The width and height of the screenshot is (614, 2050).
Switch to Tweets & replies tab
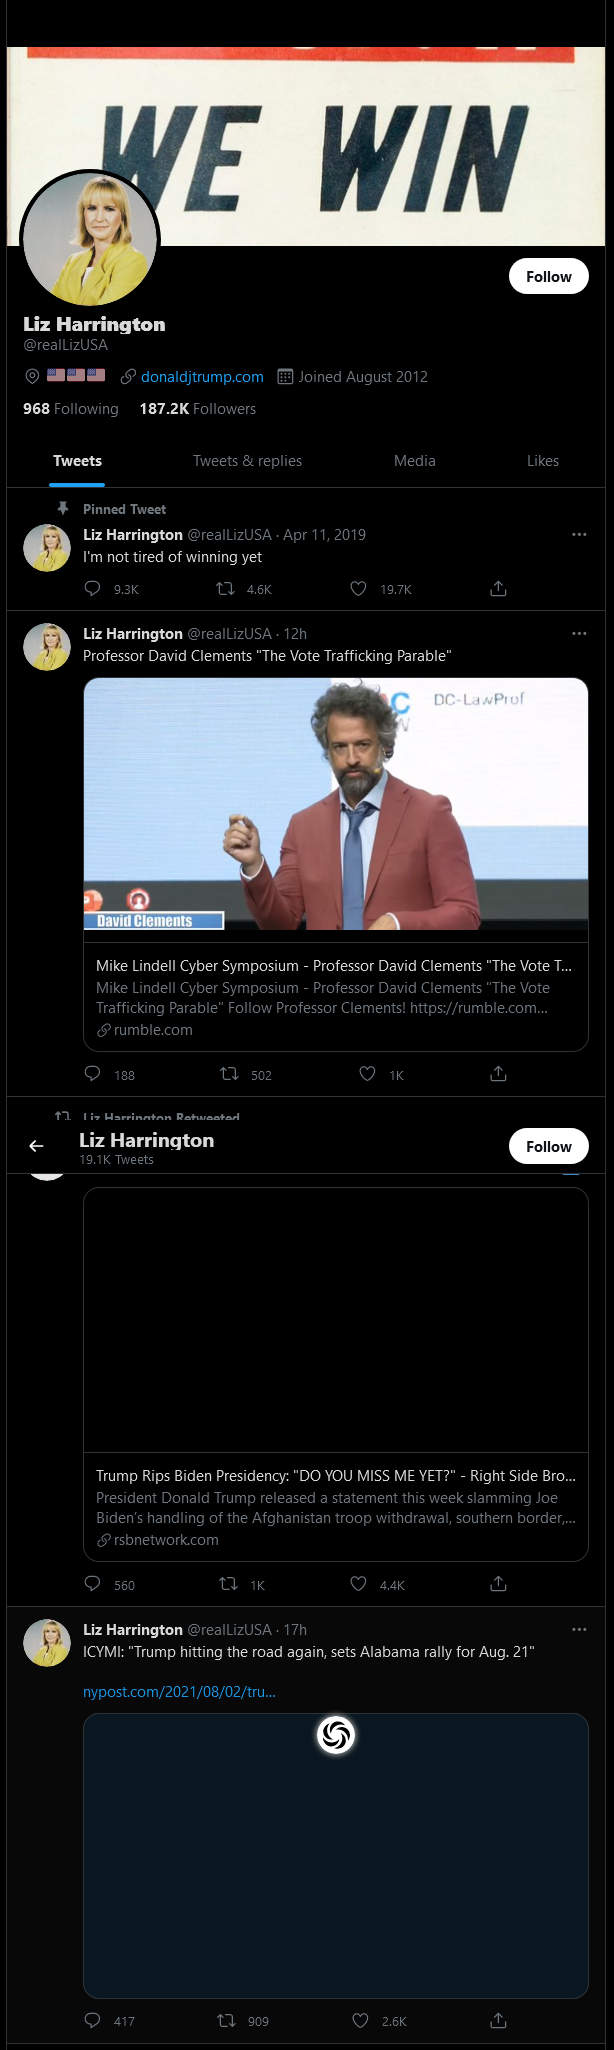click(x=247, y=461)
